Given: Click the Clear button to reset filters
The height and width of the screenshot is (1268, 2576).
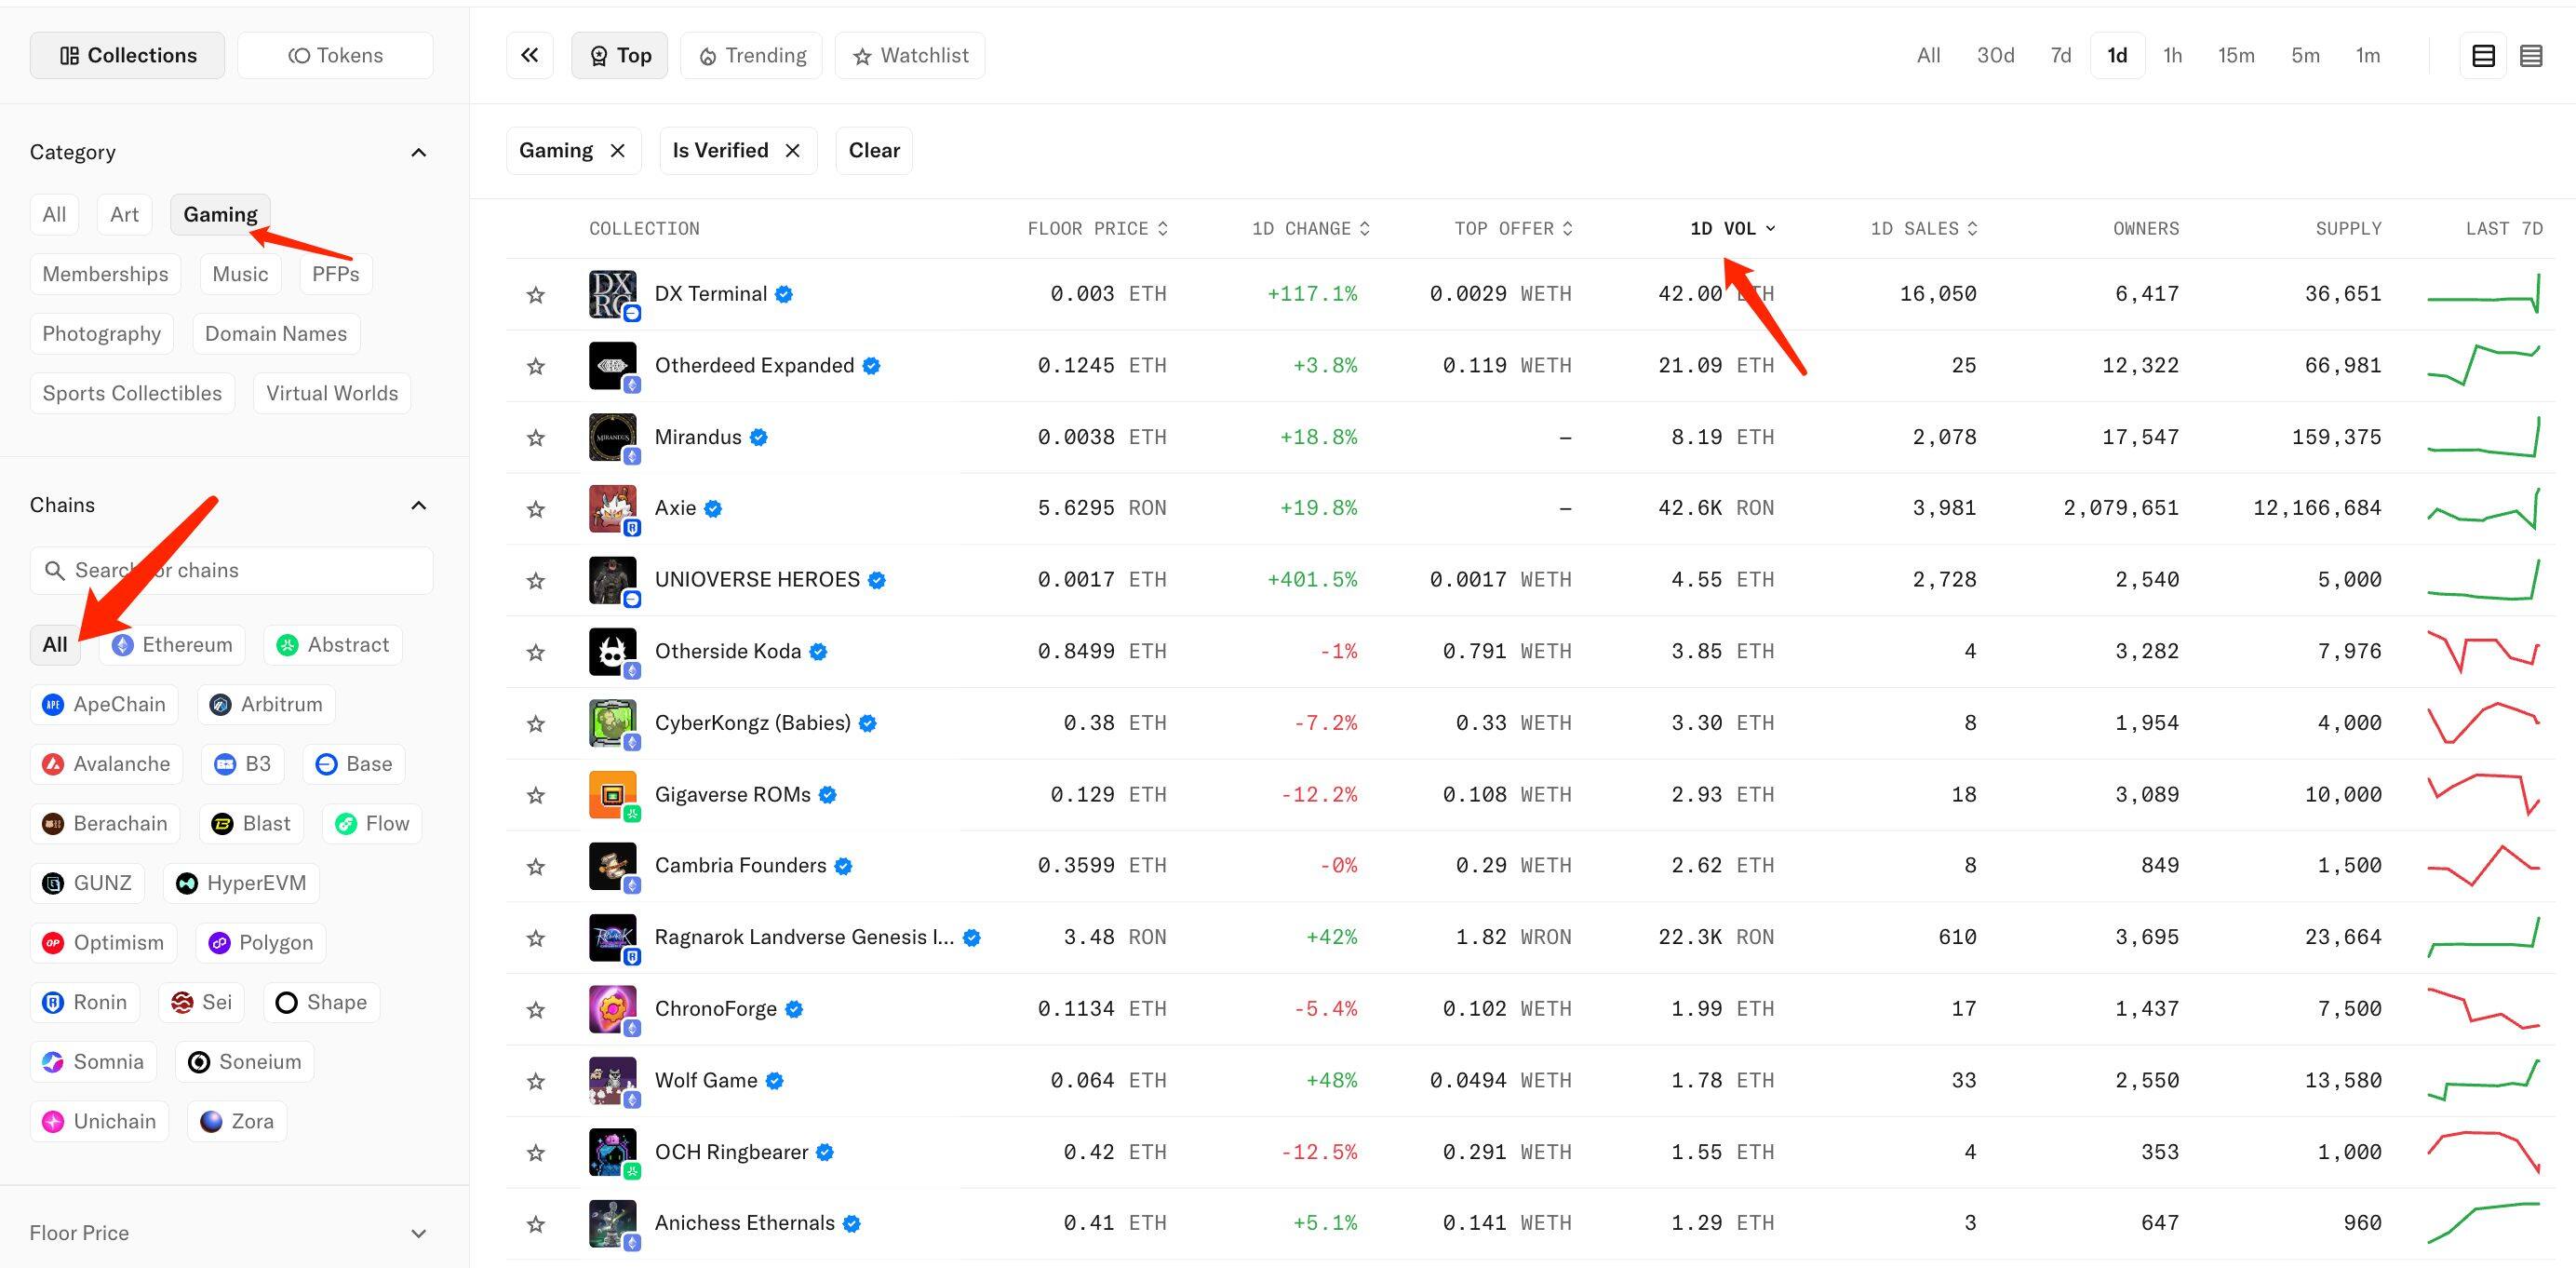Looking at the screenshot, I should click(873, 150).
